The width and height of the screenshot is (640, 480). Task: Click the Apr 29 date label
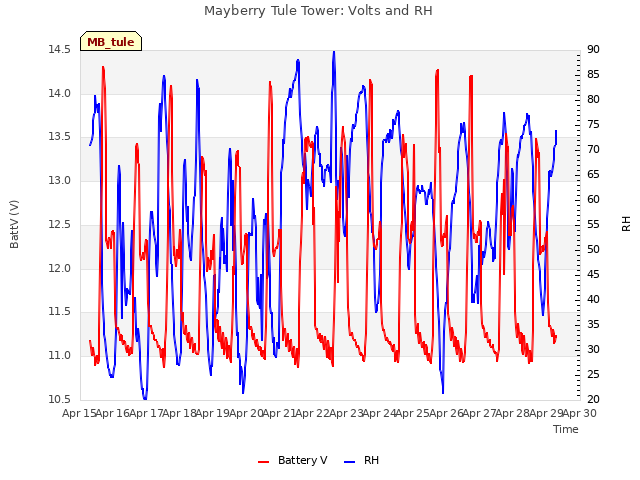546,413
